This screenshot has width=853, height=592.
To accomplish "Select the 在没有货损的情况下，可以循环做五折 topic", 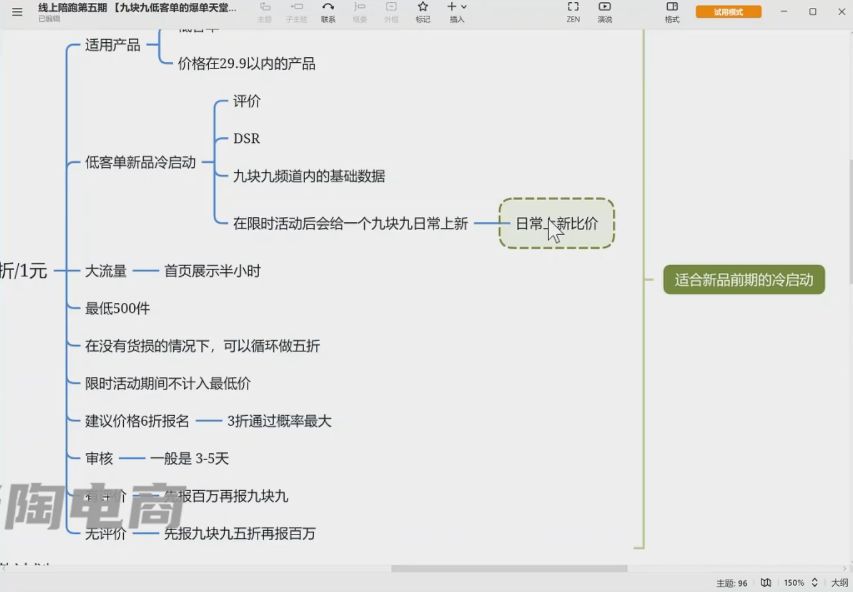I will [x=202, y=346].
